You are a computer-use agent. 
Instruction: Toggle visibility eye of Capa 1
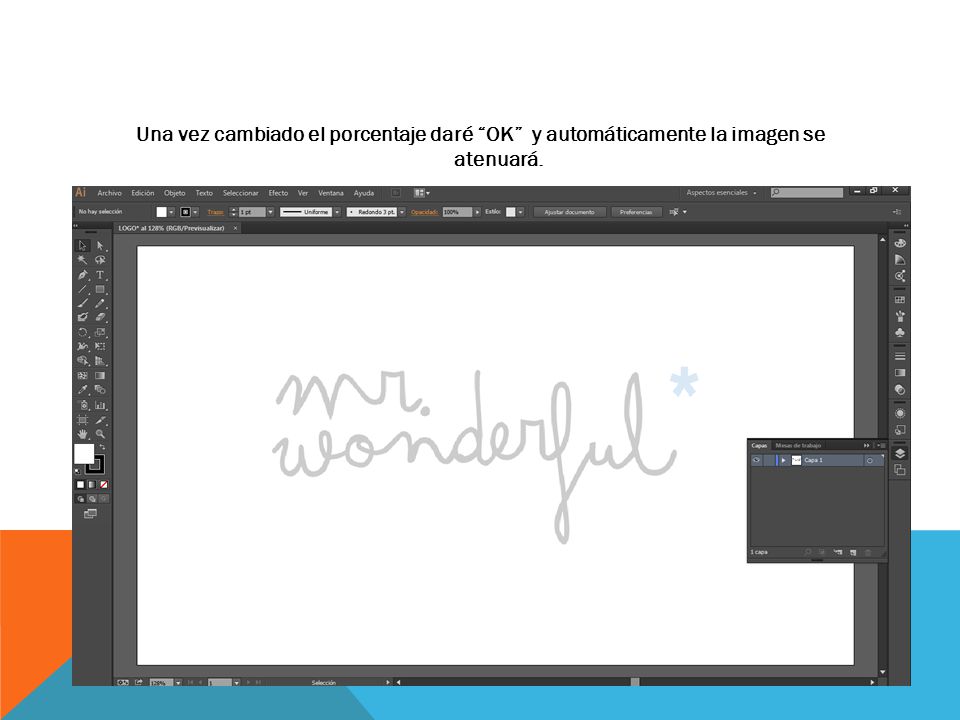coord(757,460)
